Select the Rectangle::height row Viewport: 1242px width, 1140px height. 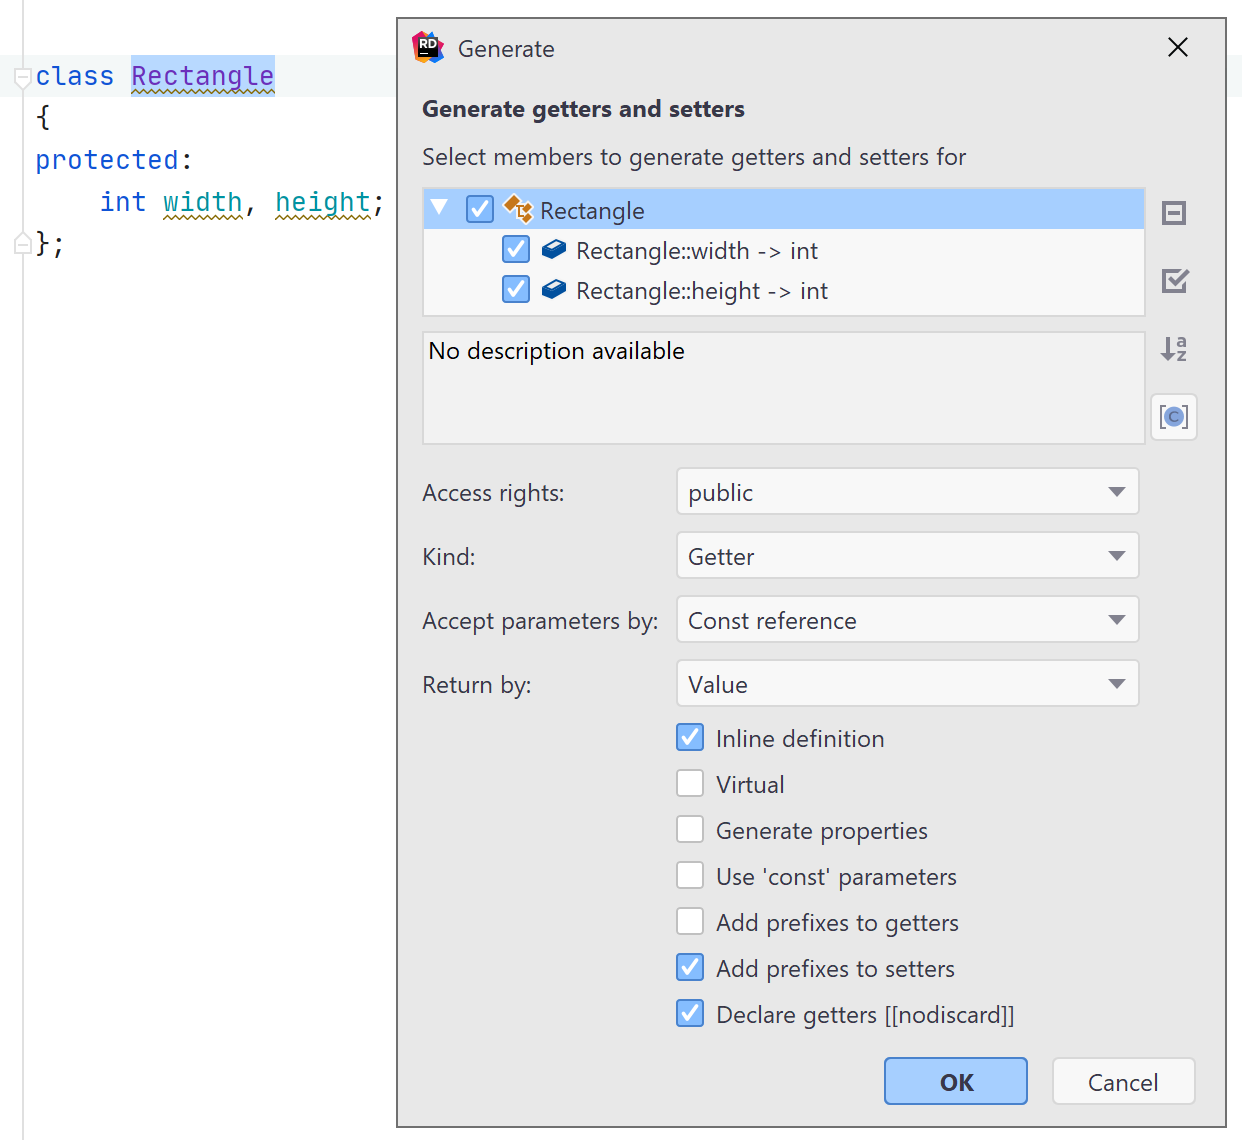point(700,290)
